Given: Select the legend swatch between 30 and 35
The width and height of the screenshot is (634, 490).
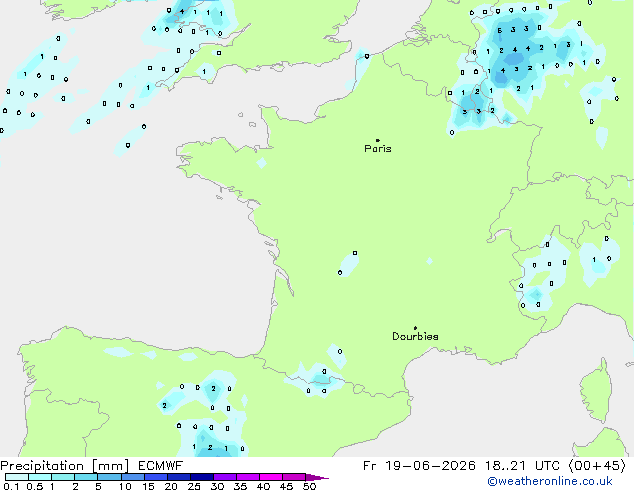Looking at the screenshot, I should (225, 477).
